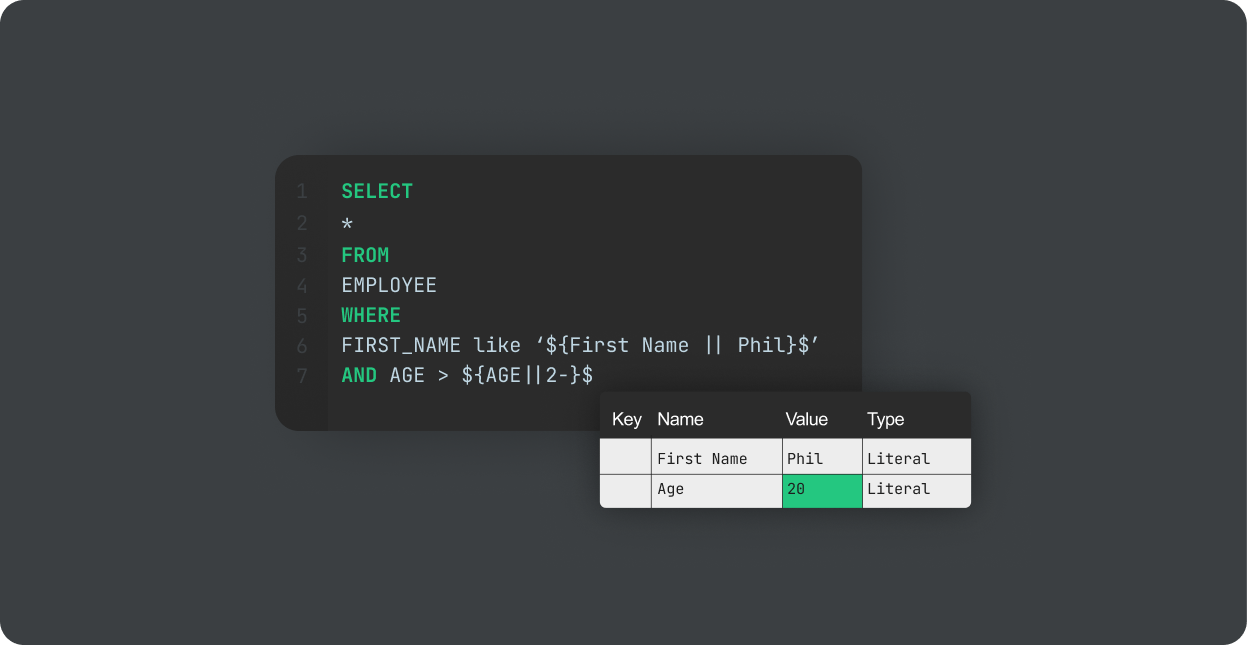Click the FROM keyword
Image resolution: width=1247 pixels, height=645 pixels.
point(366,254)
